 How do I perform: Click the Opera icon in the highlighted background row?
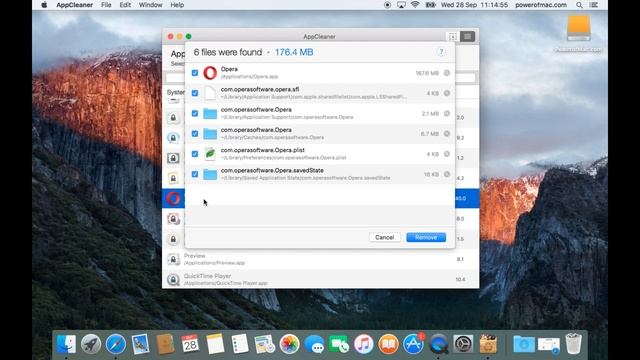pyautogui.click(x=173, y=198)
